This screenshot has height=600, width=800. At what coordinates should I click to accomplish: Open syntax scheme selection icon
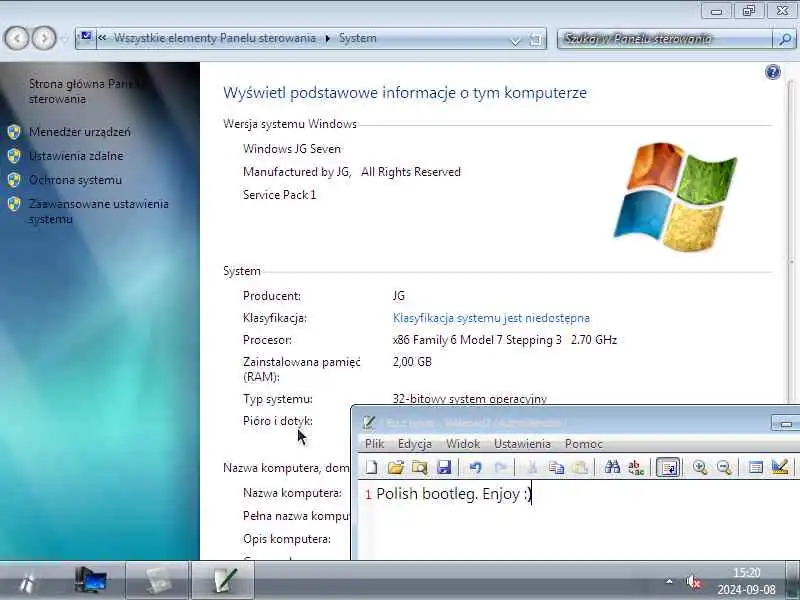756,467
